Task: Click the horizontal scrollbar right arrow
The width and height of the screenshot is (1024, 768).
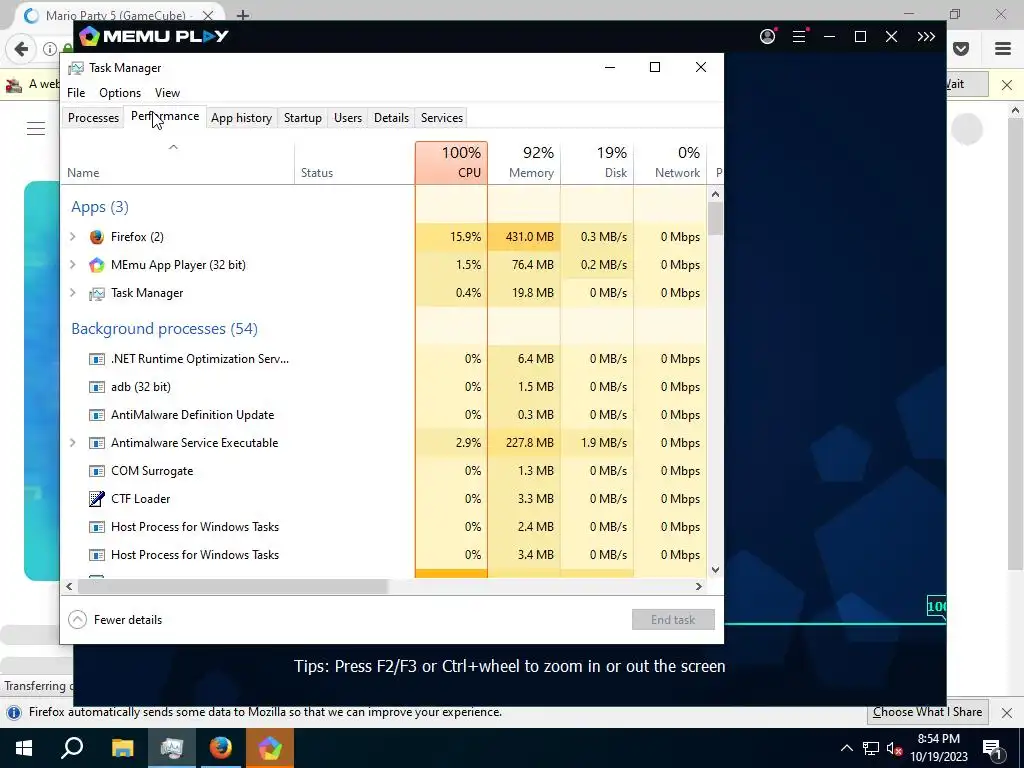Action: 698,586
